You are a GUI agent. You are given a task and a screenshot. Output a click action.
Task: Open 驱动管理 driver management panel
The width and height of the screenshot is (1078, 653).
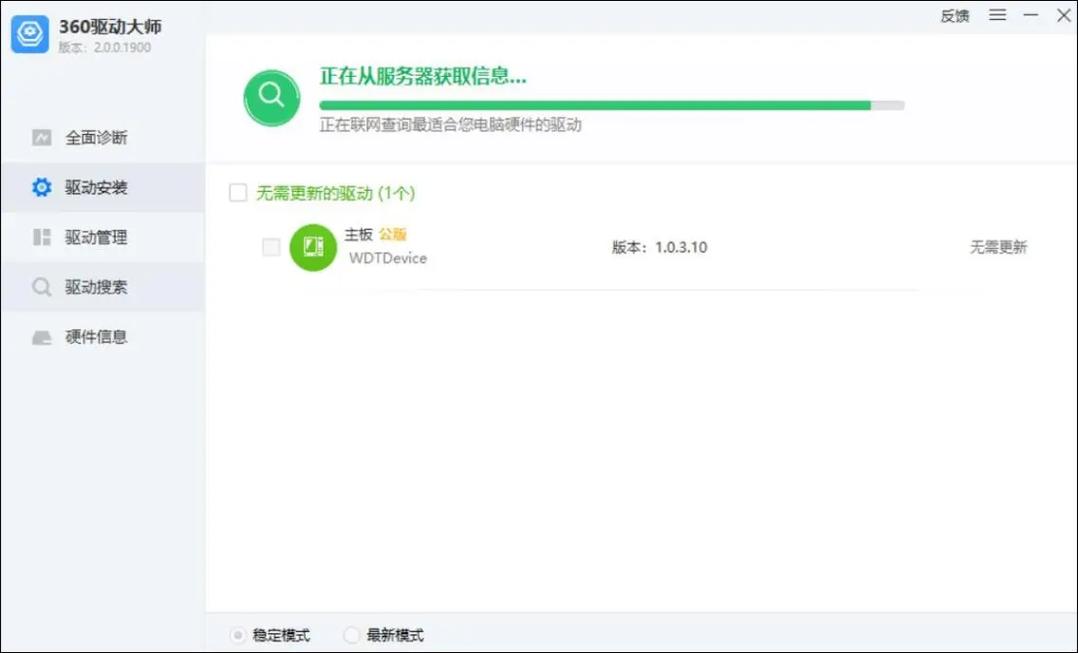pos(40,237)
